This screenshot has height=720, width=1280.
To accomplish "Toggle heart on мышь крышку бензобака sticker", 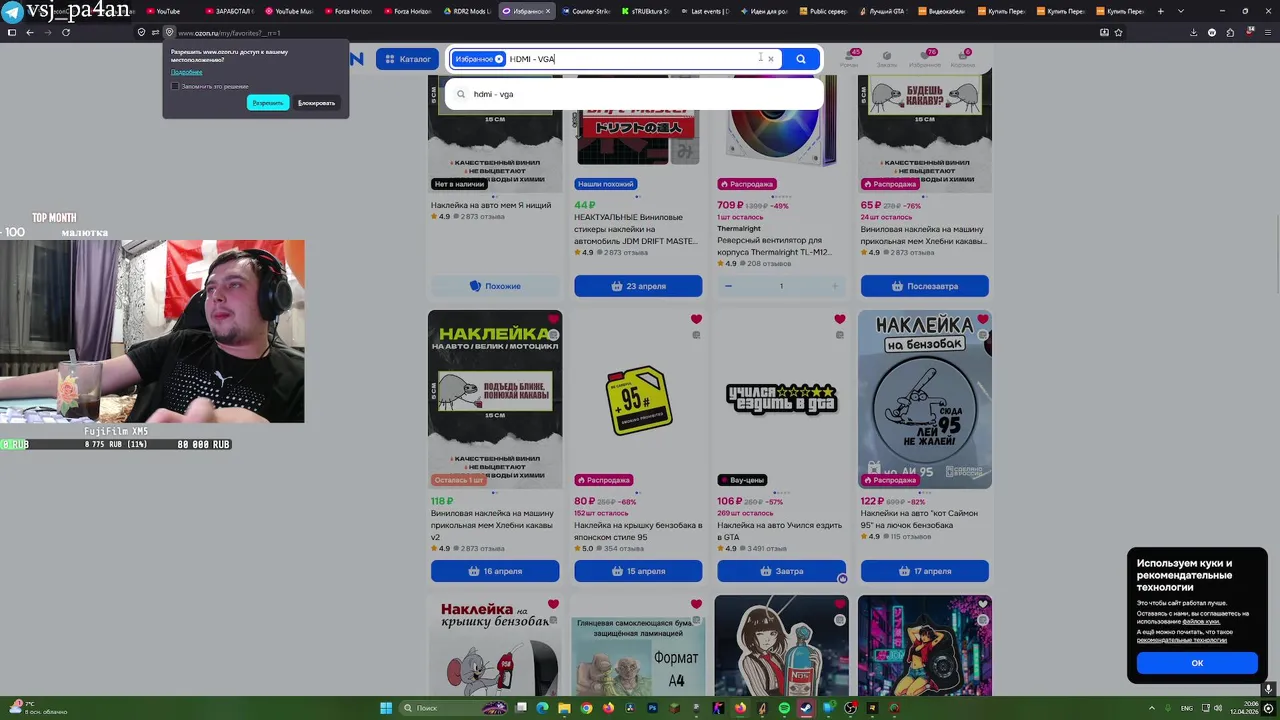I will click(553, 605).
